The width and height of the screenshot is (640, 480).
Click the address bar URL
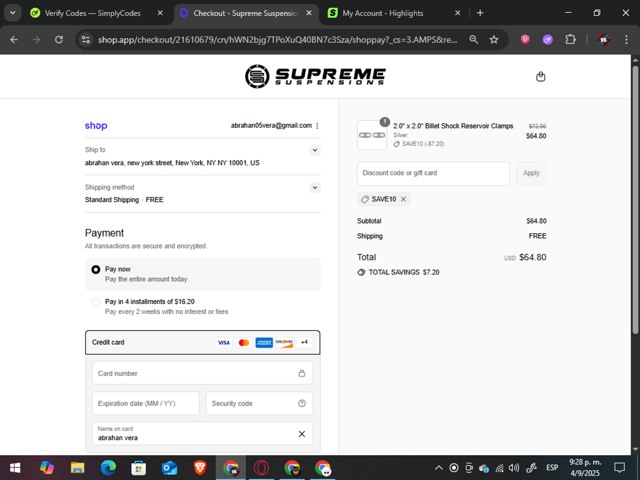(278, 40)
